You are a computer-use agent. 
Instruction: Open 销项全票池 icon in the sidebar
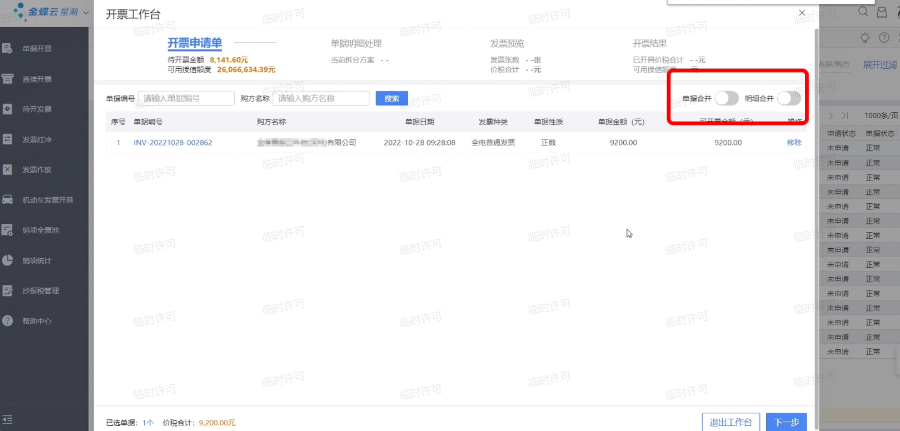pyautogui.click(x=7, y=230)
